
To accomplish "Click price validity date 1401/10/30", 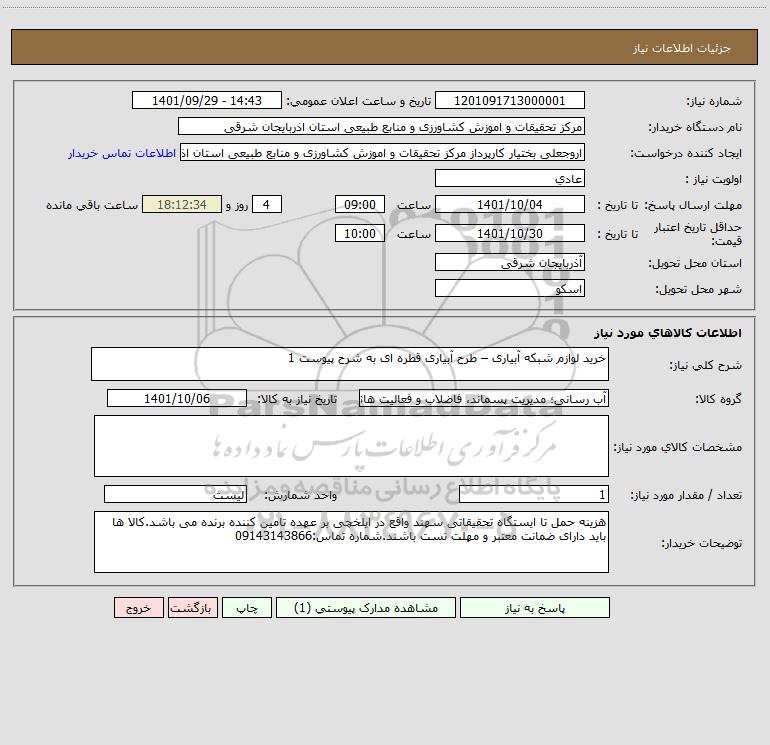I will (510, 233).
